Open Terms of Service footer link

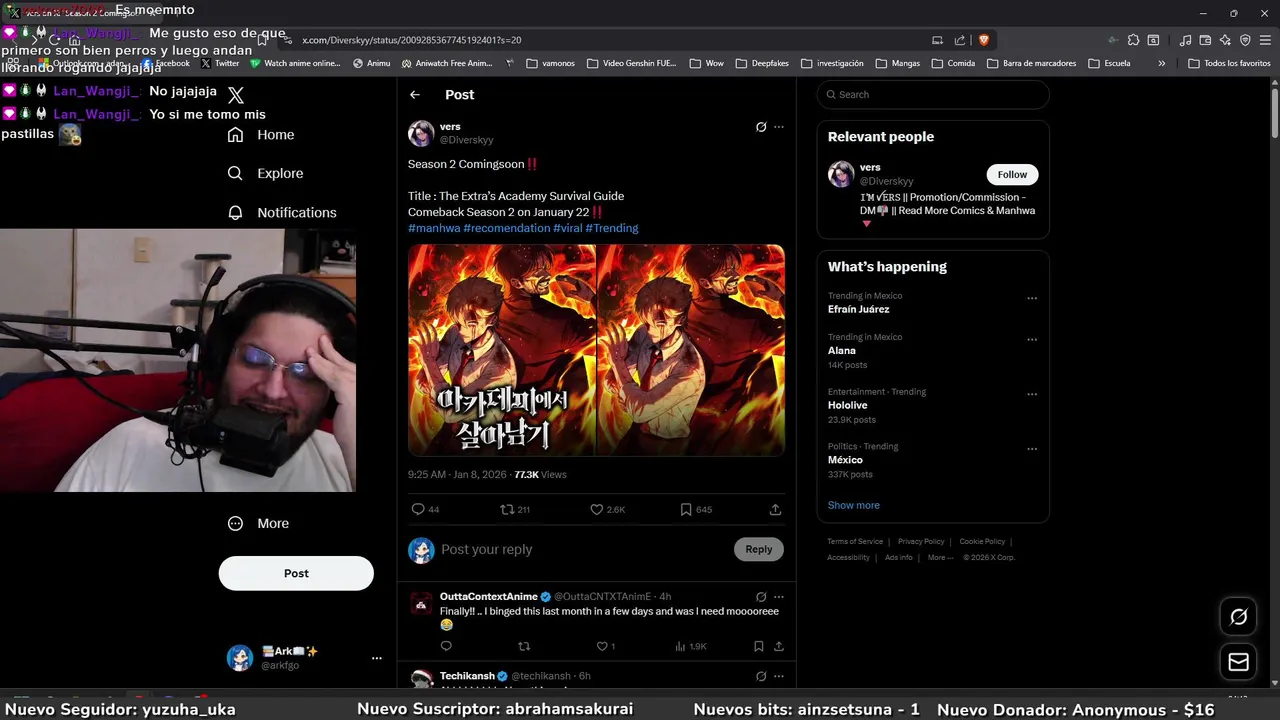click(855, 541)
